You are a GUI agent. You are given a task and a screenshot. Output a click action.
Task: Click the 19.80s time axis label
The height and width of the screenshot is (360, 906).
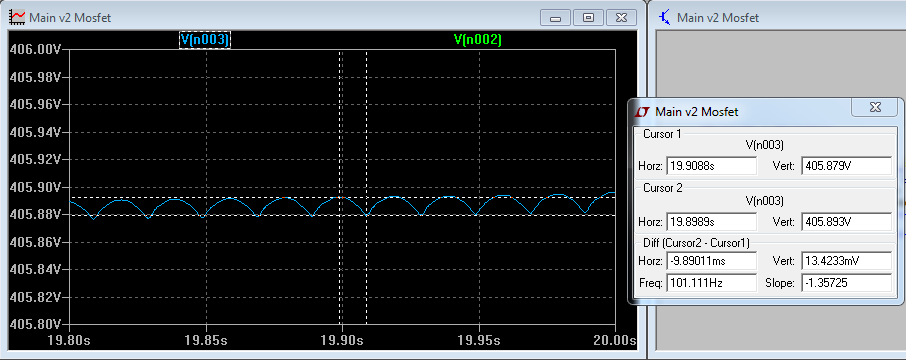(69, 340)
